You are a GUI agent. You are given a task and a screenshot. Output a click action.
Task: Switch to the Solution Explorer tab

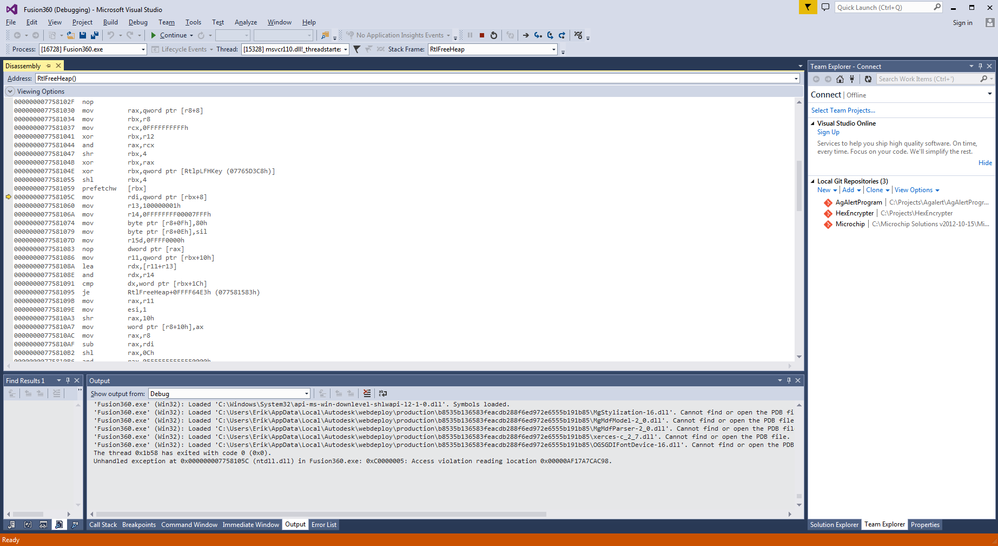(x=834, y=525)
